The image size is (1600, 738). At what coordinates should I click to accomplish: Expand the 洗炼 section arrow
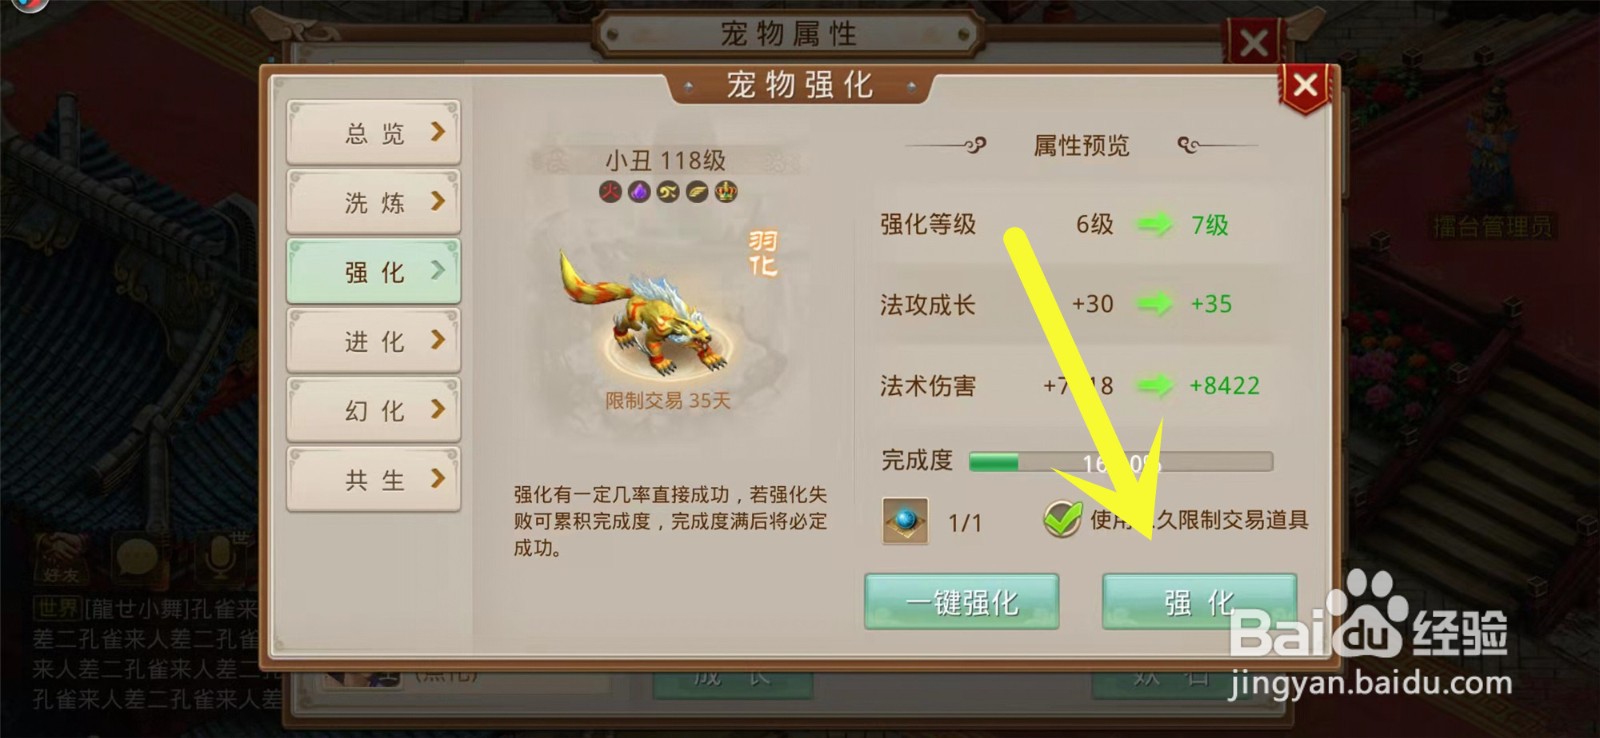click(437, 201)
